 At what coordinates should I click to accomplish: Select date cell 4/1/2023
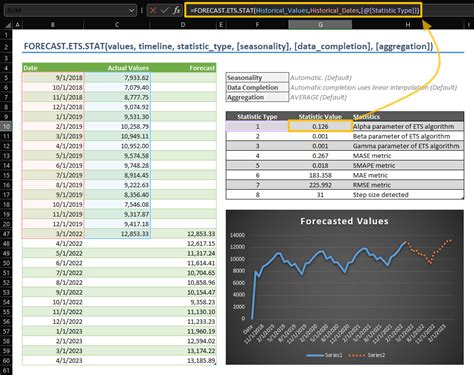click(x=53, y=360)
